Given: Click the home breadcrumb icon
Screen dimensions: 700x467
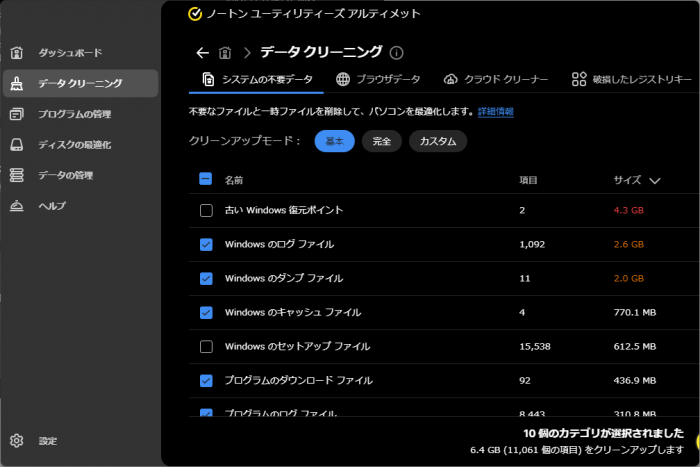Looking at the screenshot, I should (225, 53).
